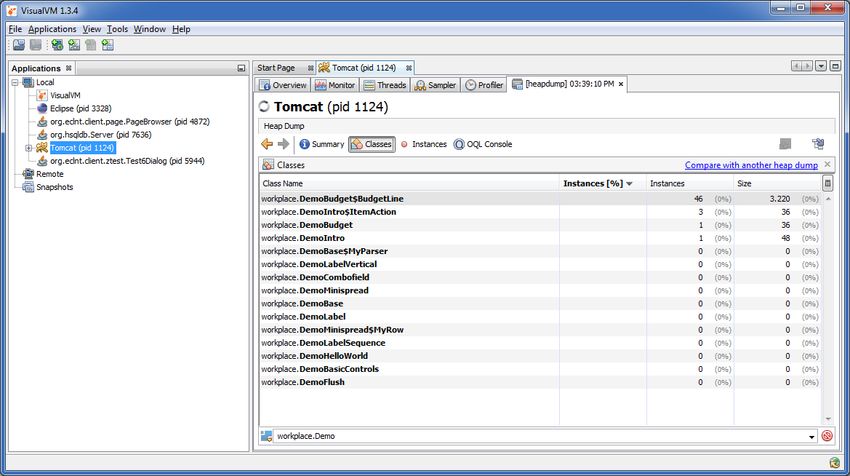Select the Snapshots tree node
The height and width of the screenshot is (476, 850).
[54, 187]
